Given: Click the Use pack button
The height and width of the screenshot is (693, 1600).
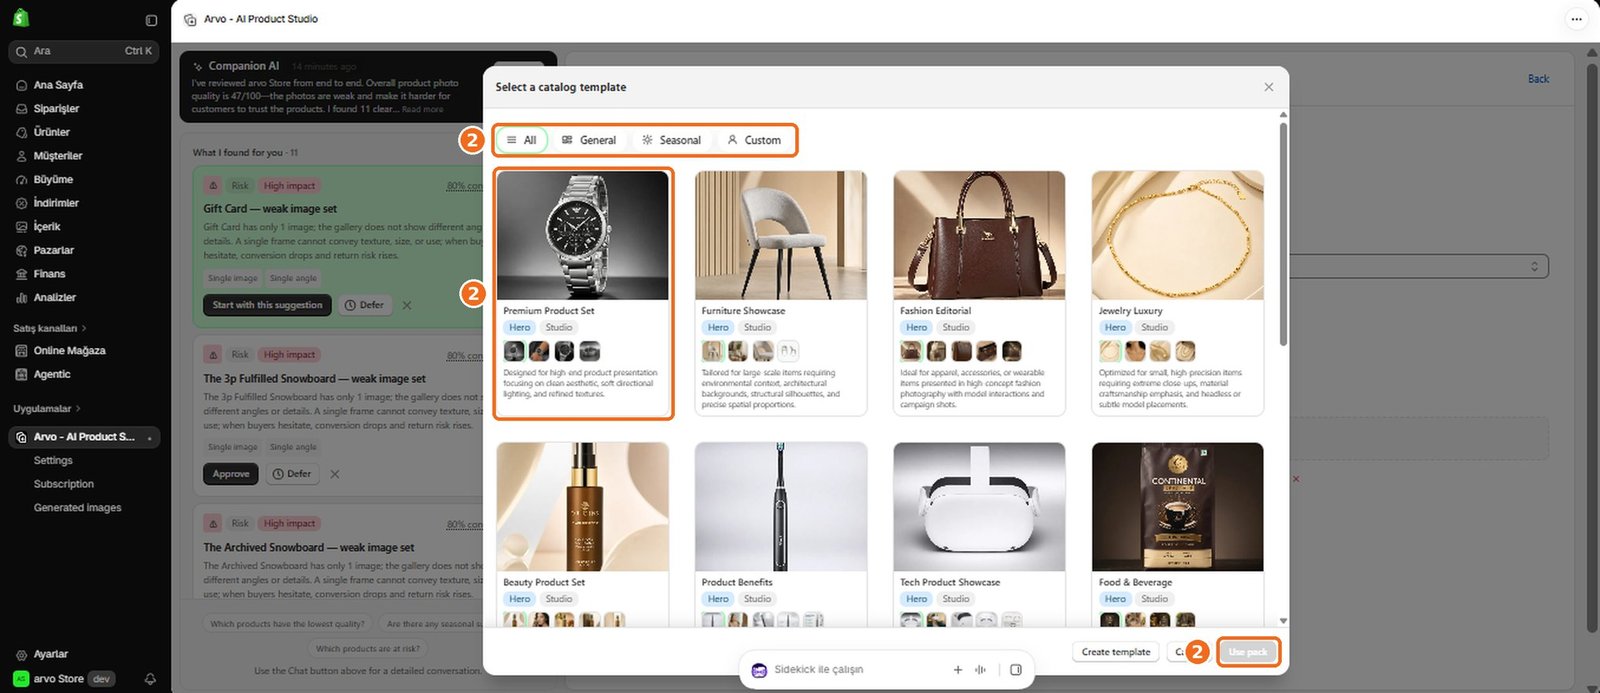Looking at the screenshot, I should [1248, 652].
